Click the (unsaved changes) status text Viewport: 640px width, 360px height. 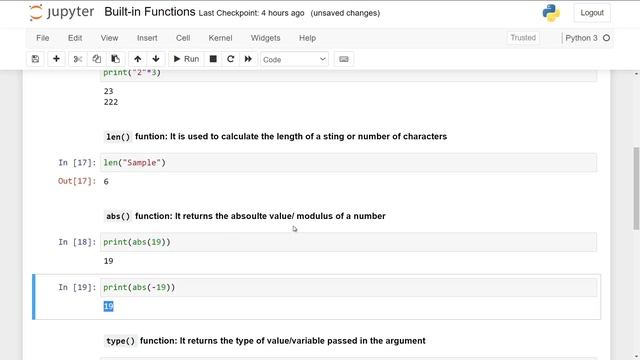coord(345,13)
